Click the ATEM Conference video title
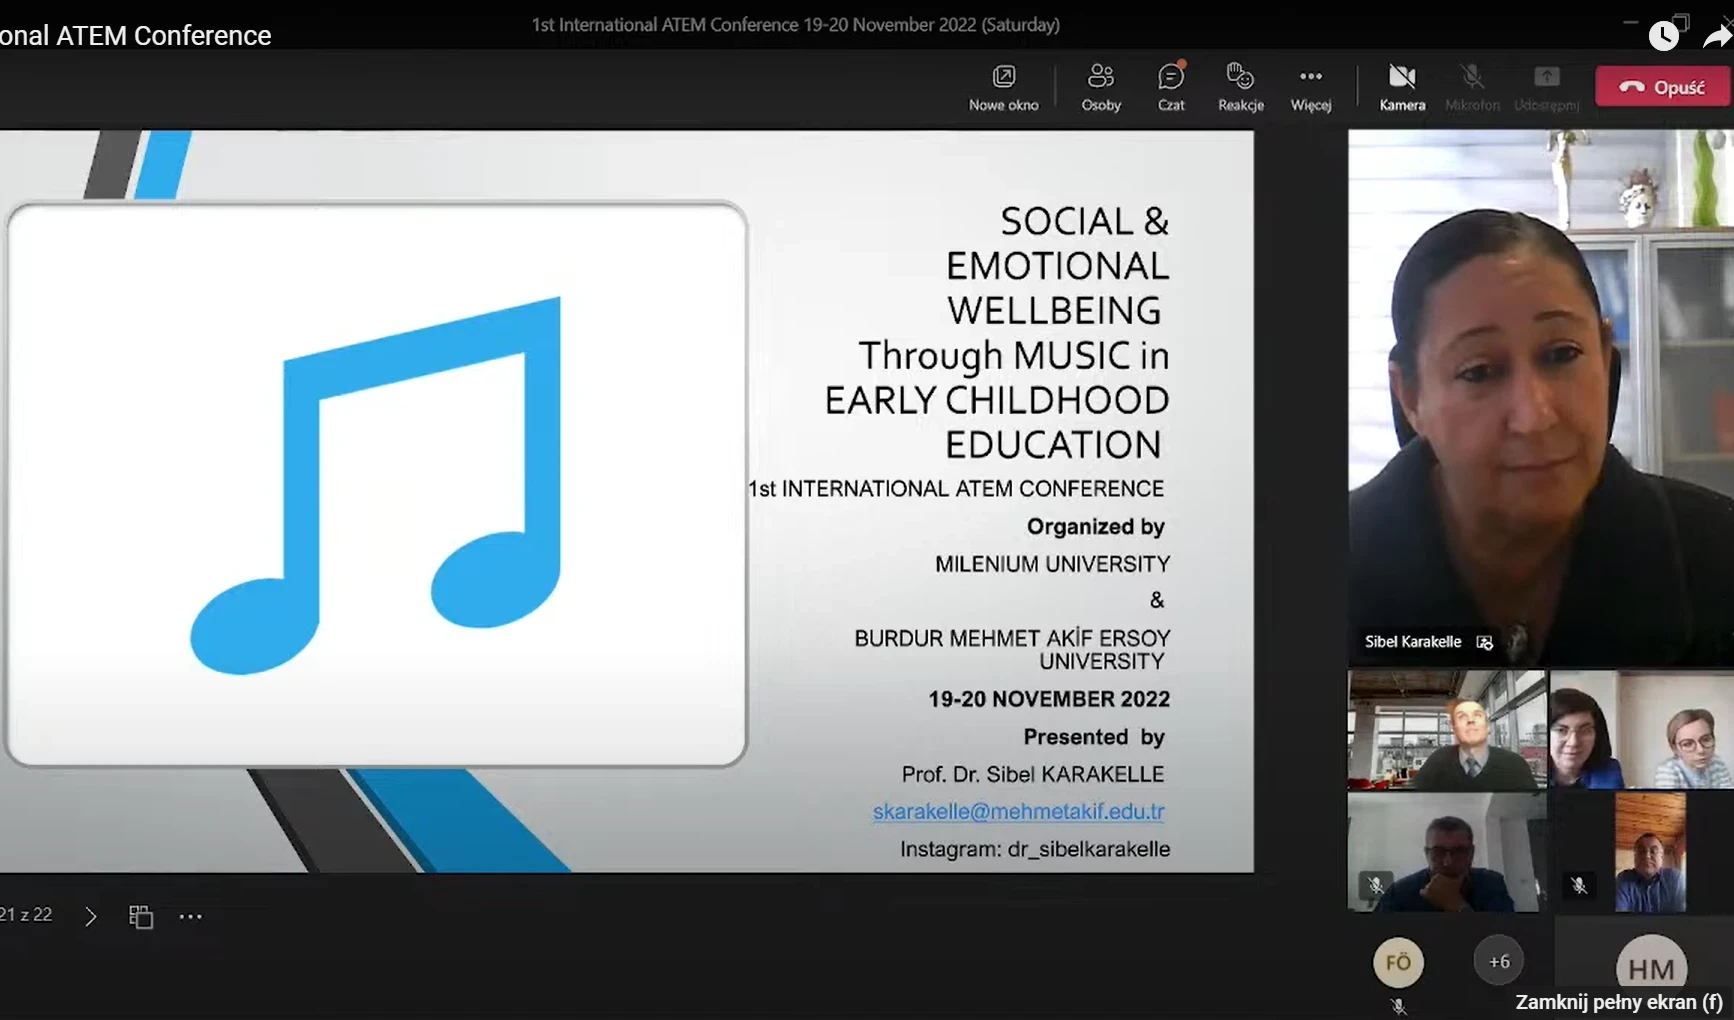This screenshot has height=1020, width=1734. [136, 36]
